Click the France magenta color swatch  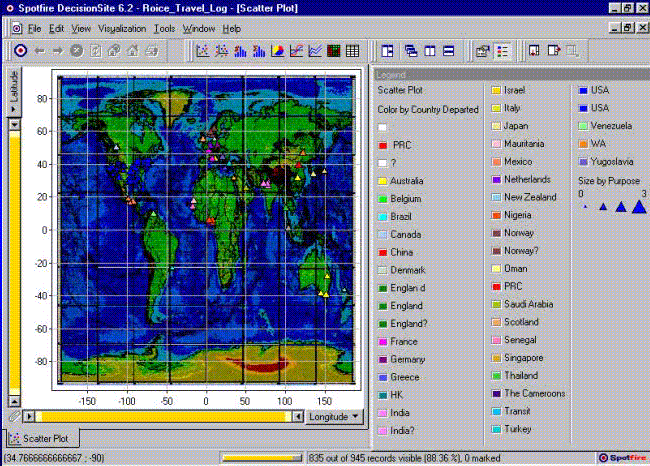[382, 342]
